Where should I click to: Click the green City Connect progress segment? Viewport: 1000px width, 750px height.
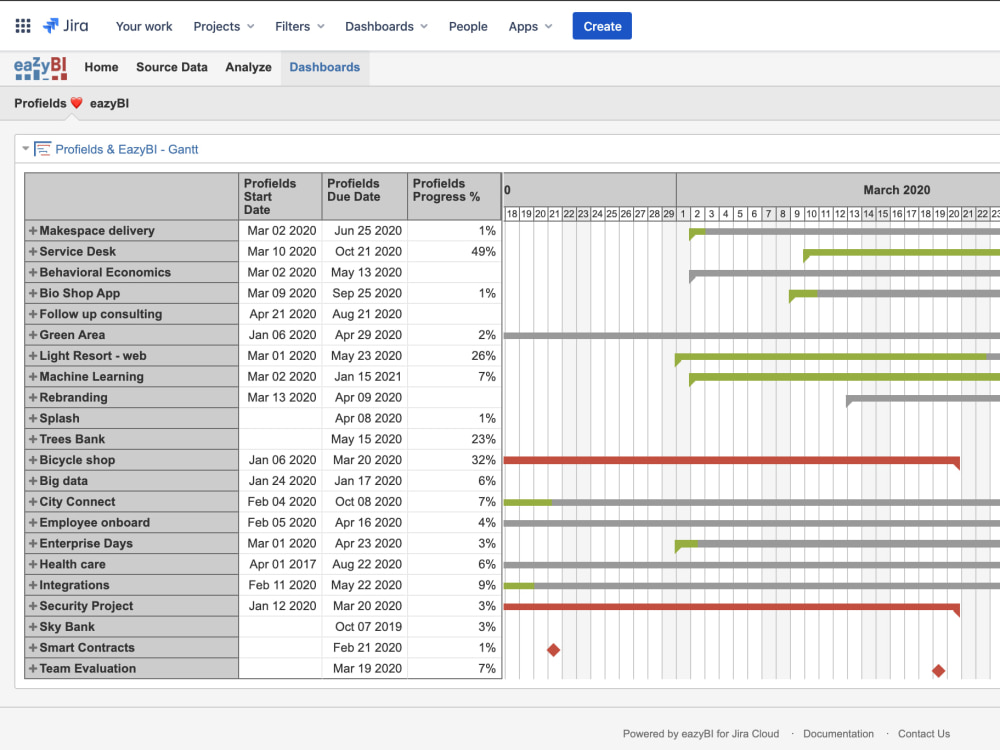point(527,503)
